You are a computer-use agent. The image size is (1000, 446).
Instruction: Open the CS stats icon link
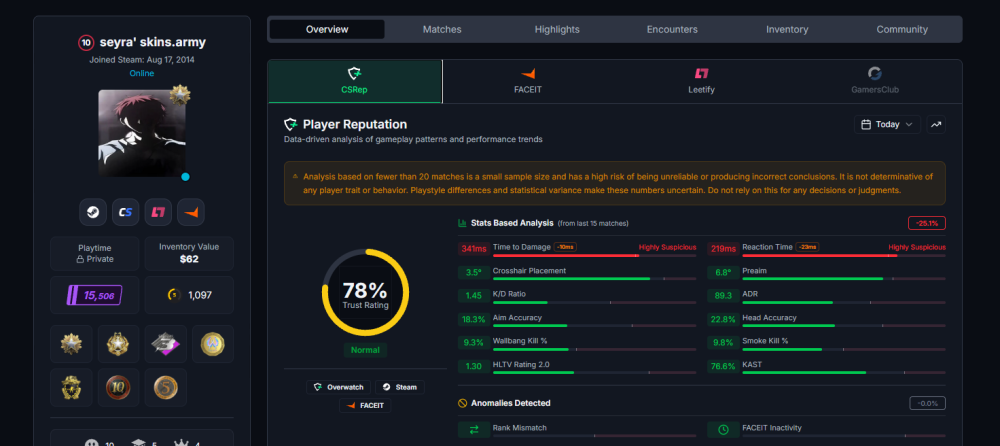tap(126, 212)
